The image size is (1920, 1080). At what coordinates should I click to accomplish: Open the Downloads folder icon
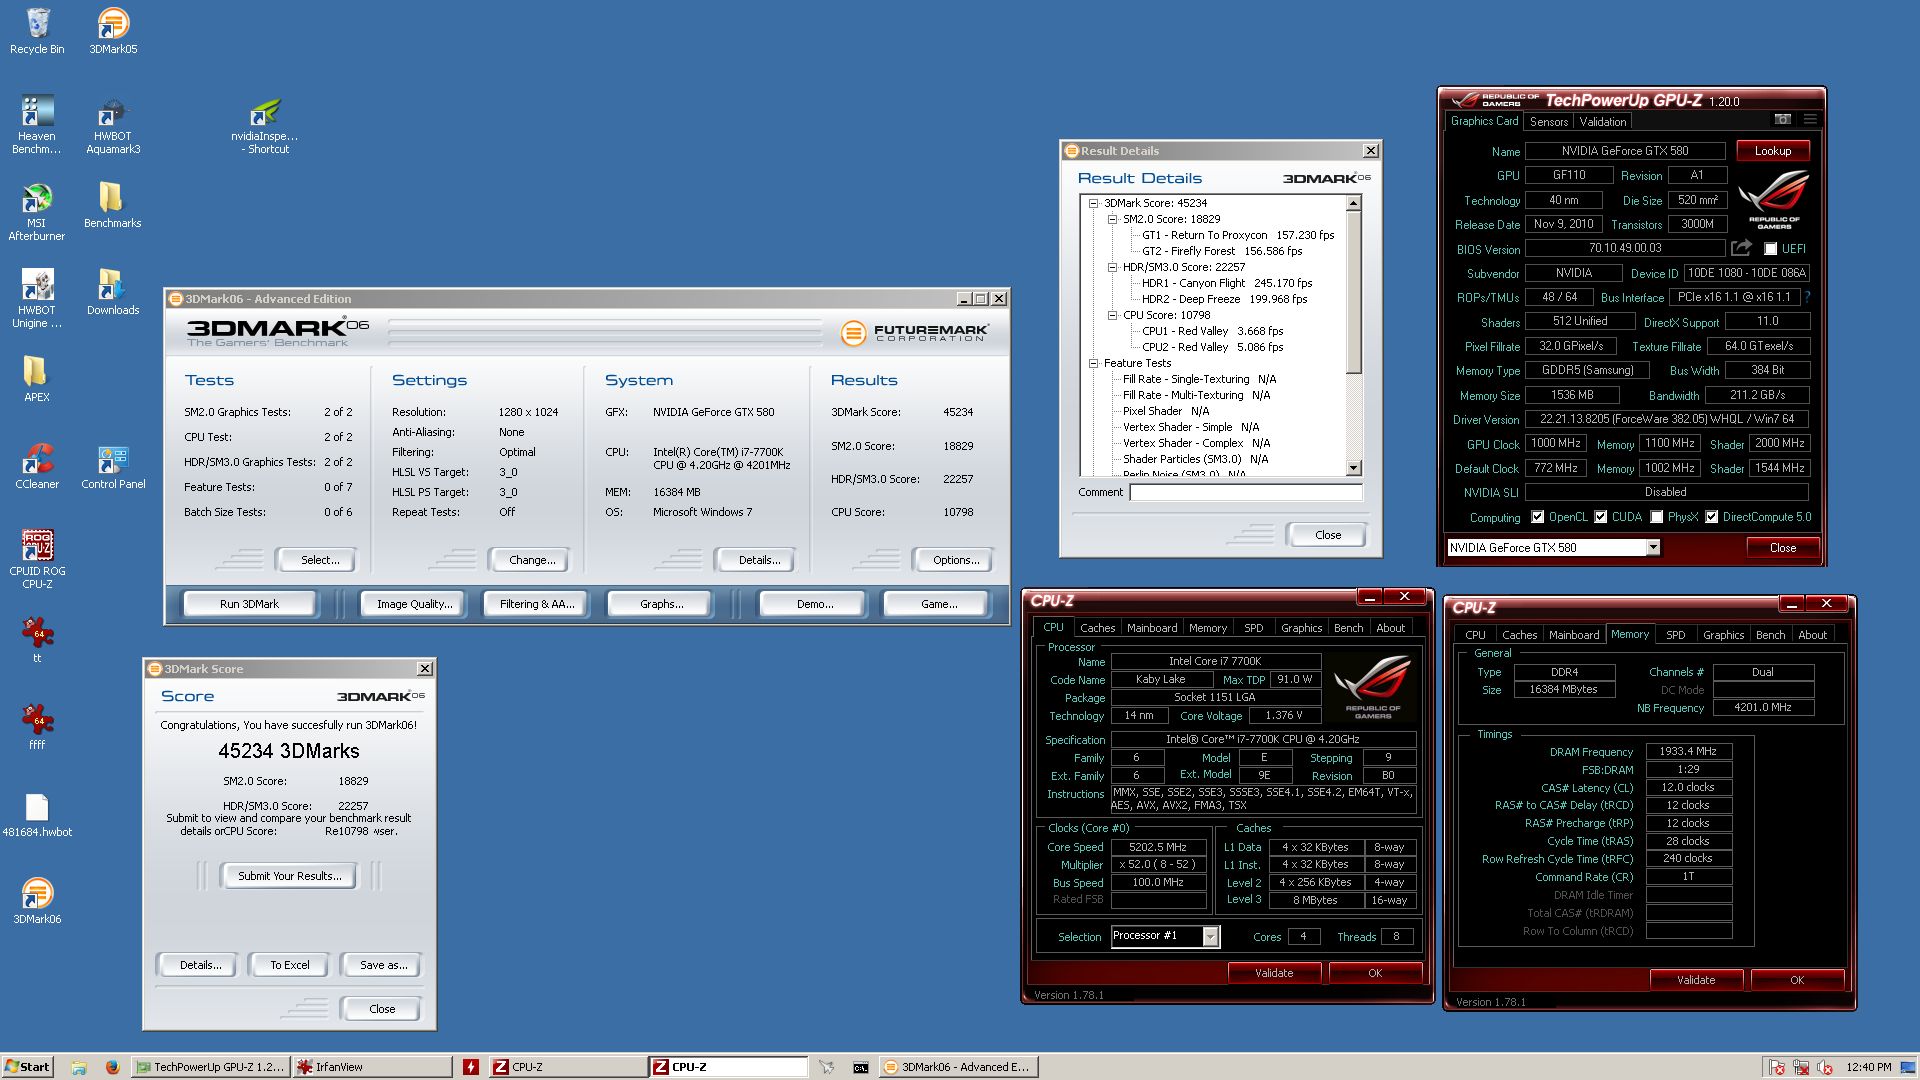pos(113,292)
